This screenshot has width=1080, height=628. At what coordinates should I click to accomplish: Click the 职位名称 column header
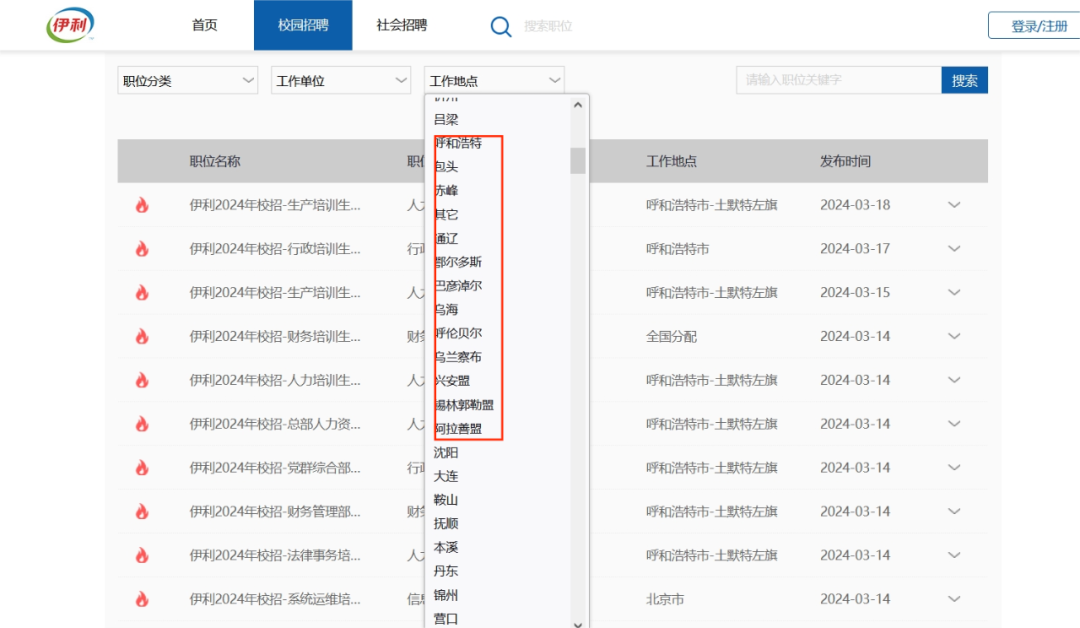[215, 161]
